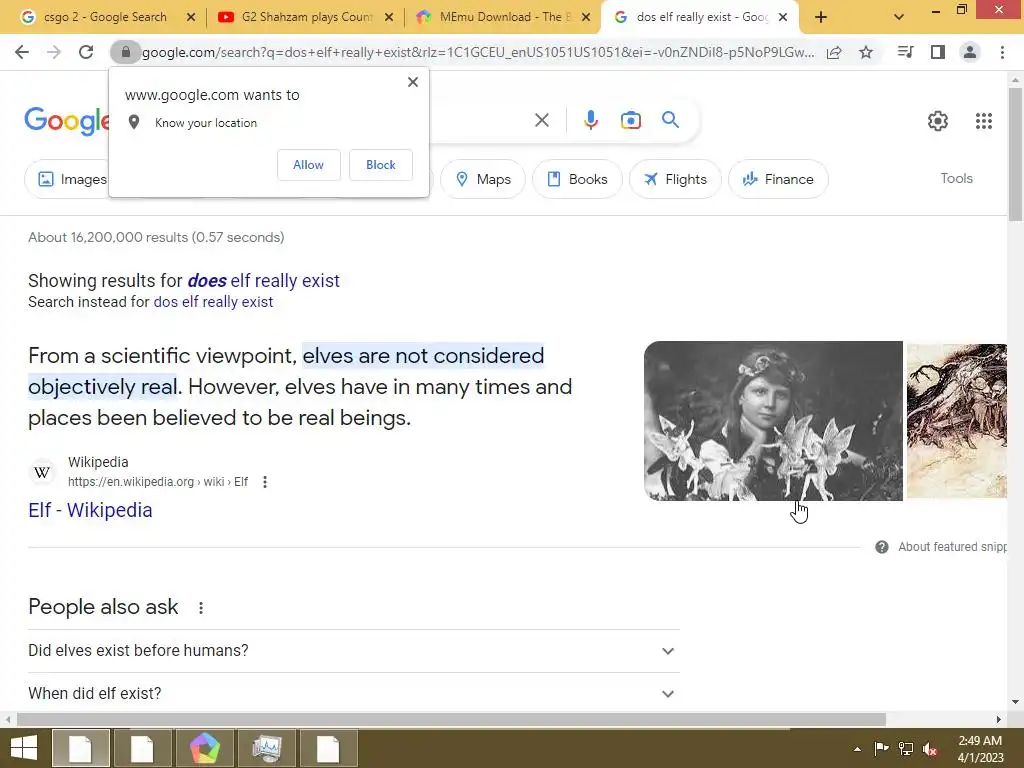Screen dimensions: 1024x768
Task: Block Google location access
Action: (x=381, y=165)
